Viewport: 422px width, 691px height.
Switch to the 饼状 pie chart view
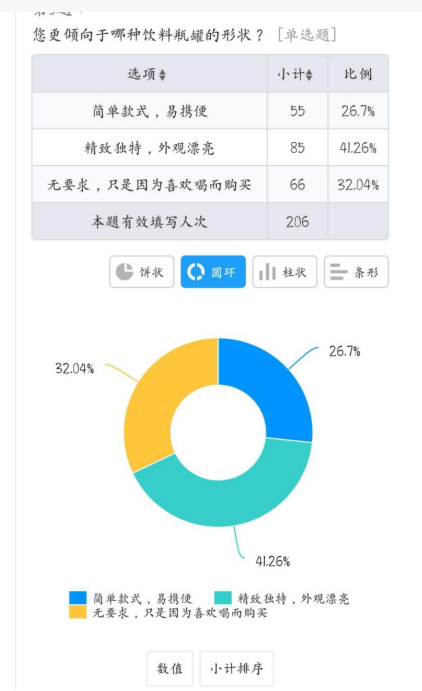141,272
